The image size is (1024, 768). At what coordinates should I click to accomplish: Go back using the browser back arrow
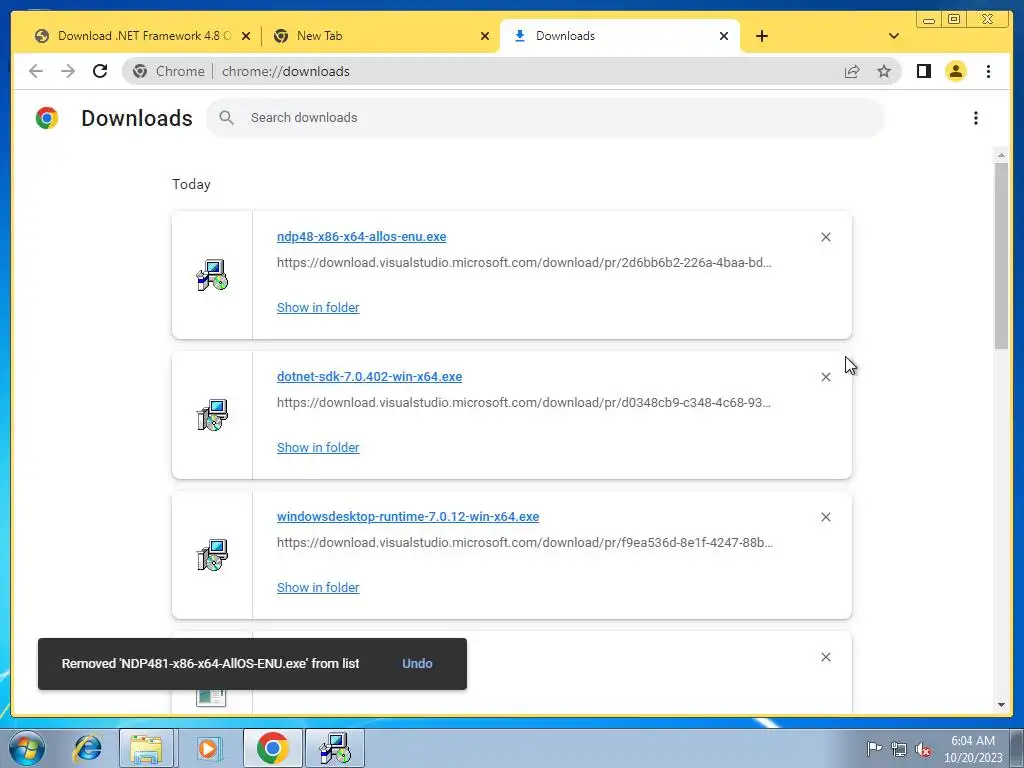(36, 71)
